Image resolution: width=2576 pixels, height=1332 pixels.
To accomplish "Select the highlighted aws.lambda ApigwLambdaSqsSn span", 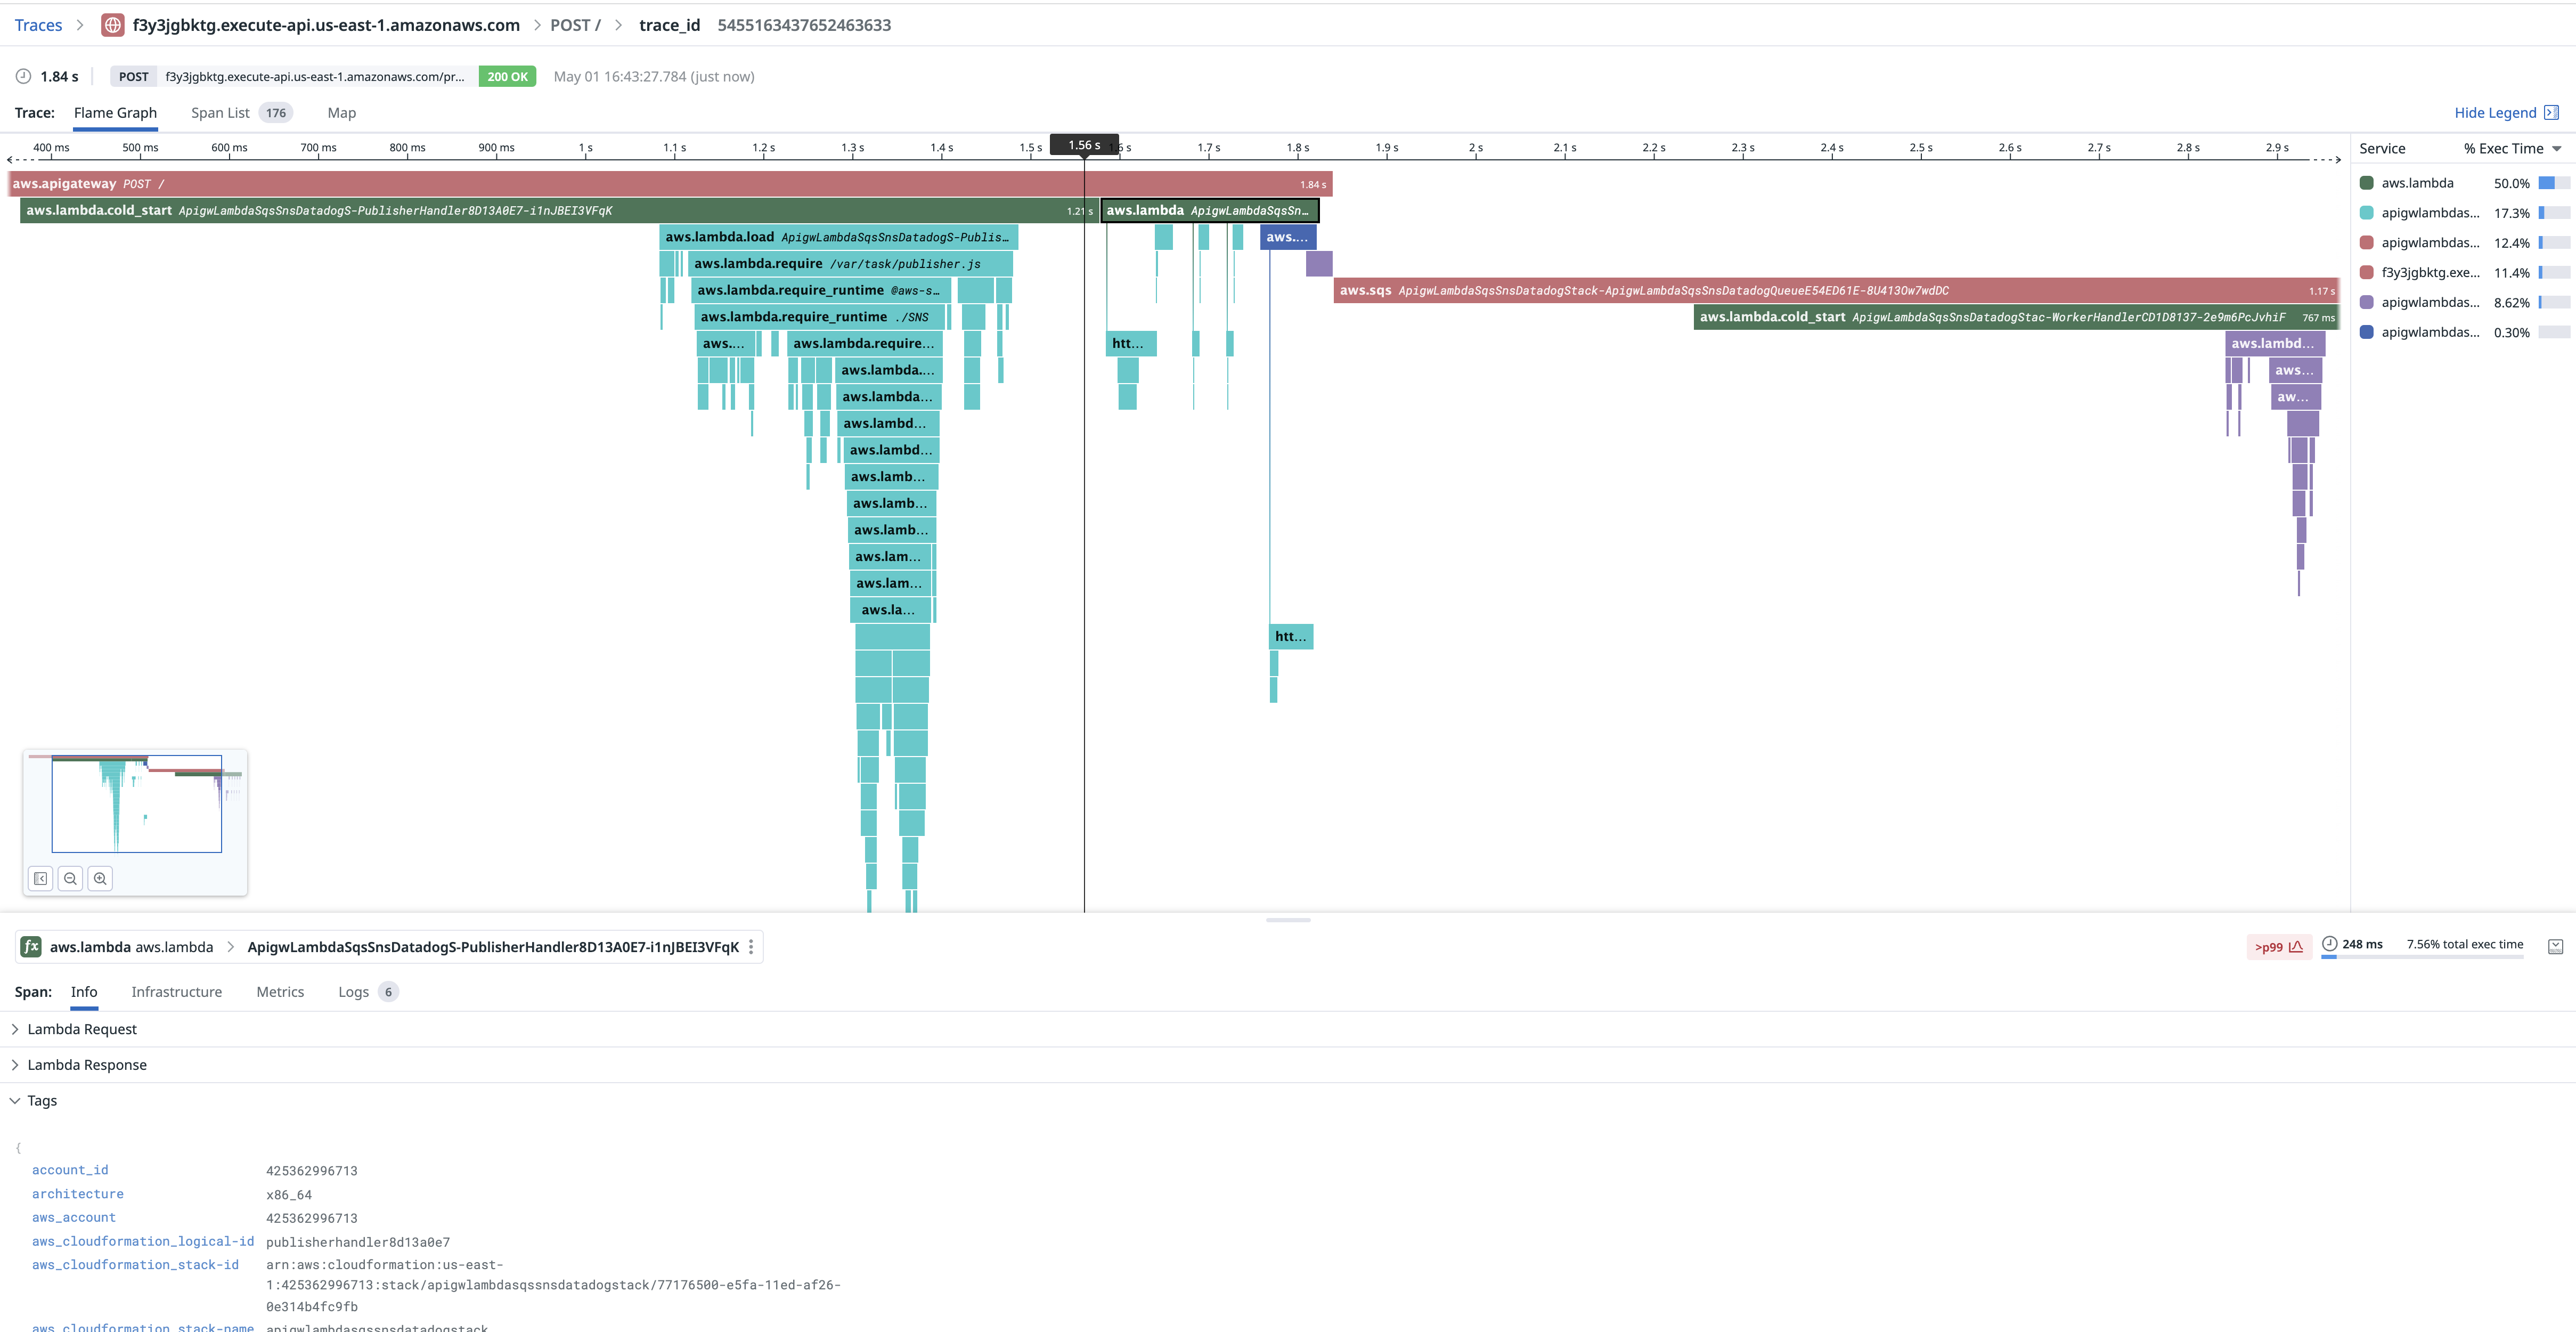I will 1210,211.
